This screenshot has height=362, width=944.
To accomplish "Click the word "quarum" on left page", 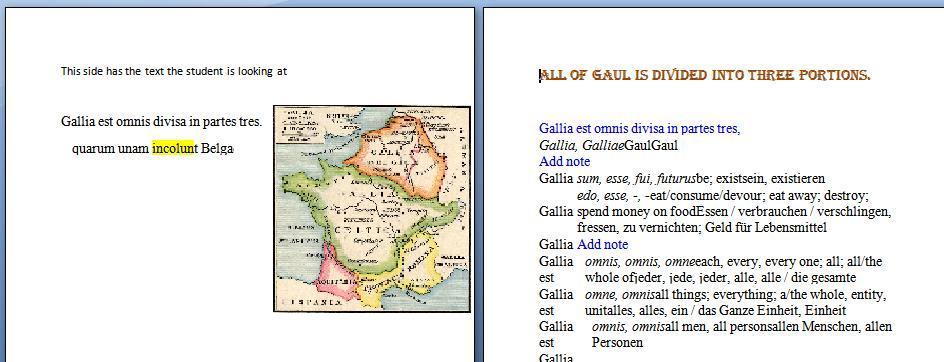I will [93, 149].
